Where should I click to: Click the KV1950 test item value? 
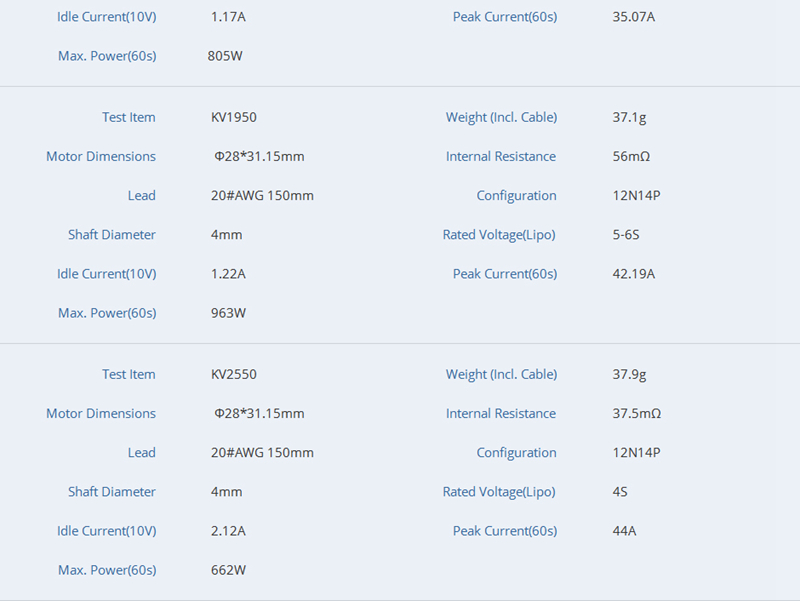(x=234, y=117)
